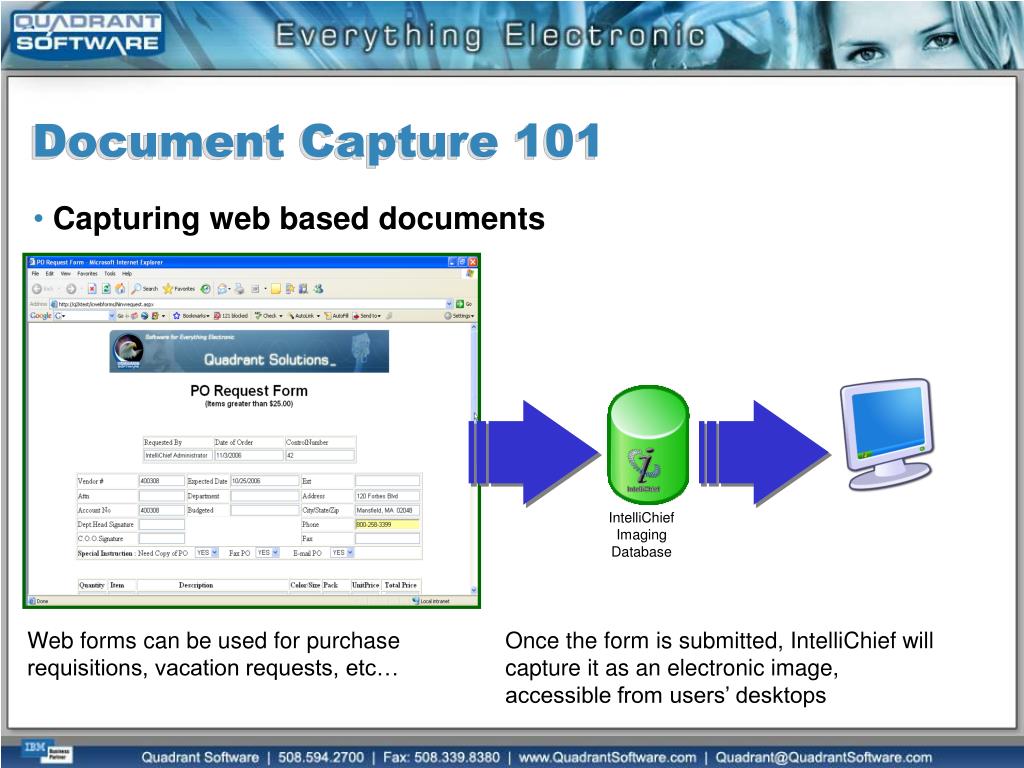Click the blue book toolbar icon
Image resolution: width=1024 pixels, height=768 pixels.
(303, 289)
